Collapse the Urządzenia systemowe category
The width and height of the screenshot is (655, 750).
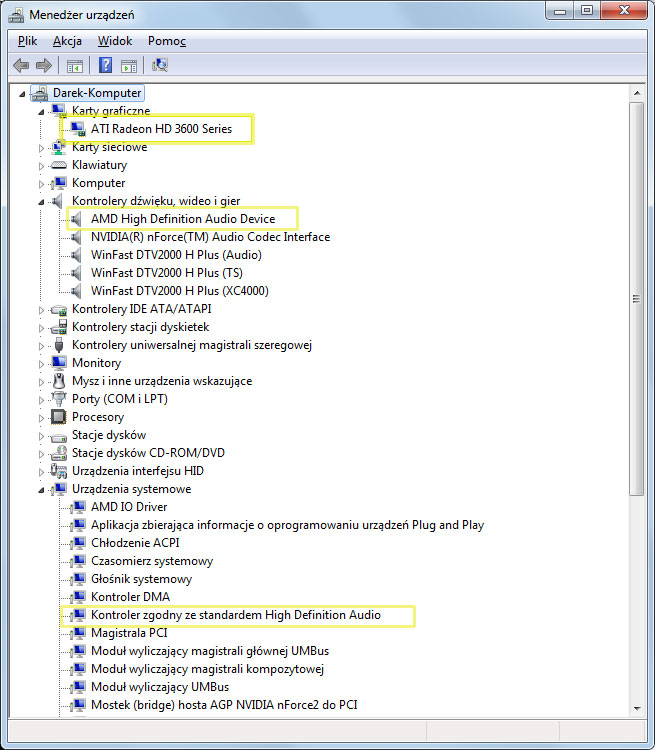pos(41,490)
